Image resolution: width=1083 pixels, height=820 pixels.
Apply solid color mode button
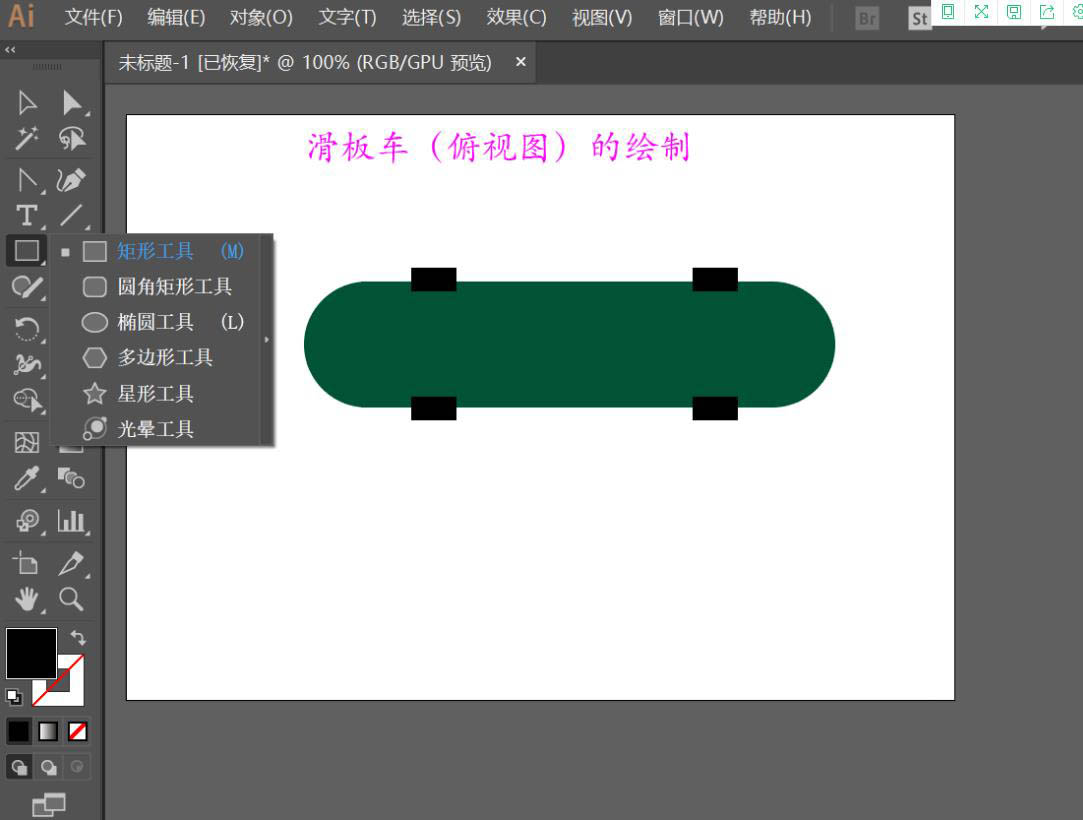pyautogui.click(x=19, y=731)
